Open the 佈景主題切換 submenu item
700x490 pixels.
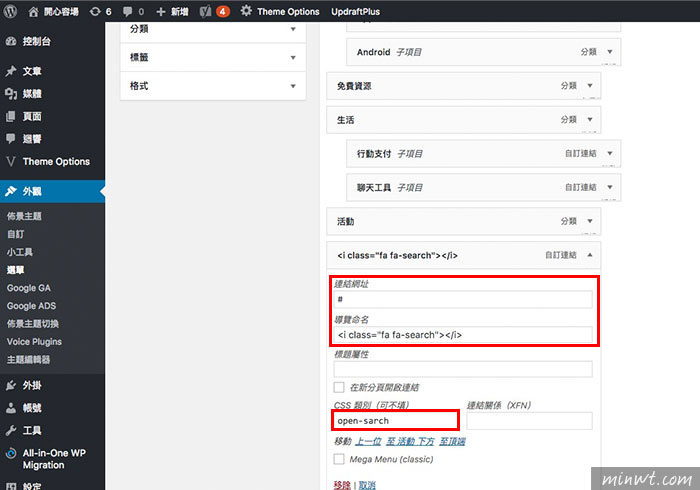[33, 324]
